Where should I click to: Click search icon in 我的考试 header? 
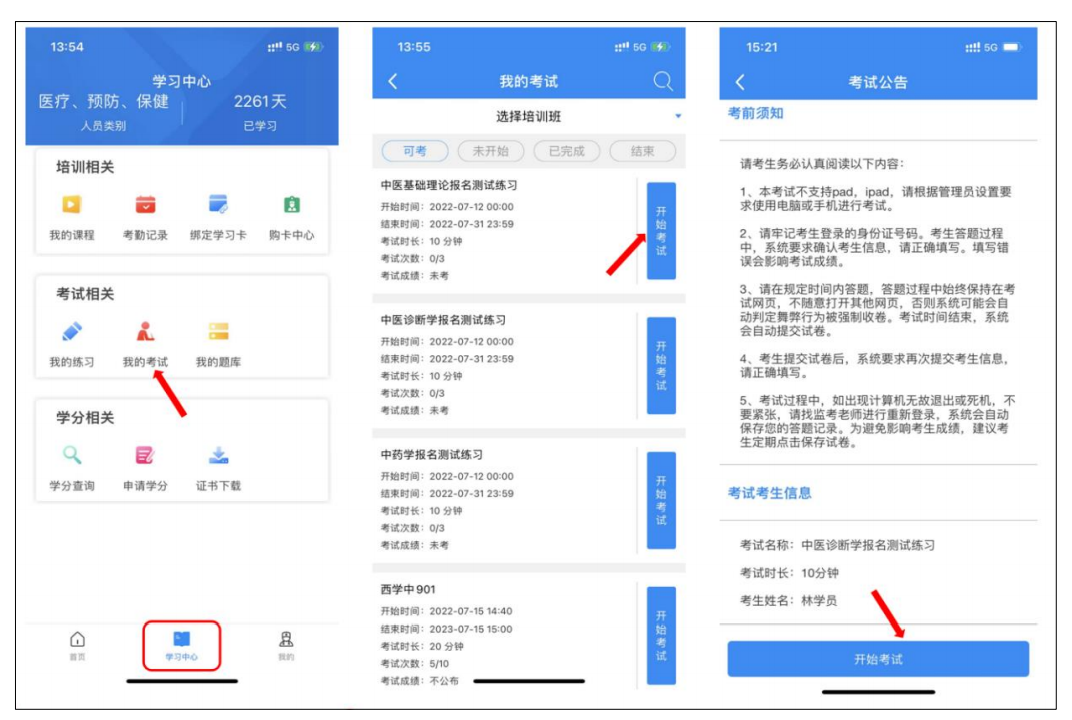click(662, 82)
